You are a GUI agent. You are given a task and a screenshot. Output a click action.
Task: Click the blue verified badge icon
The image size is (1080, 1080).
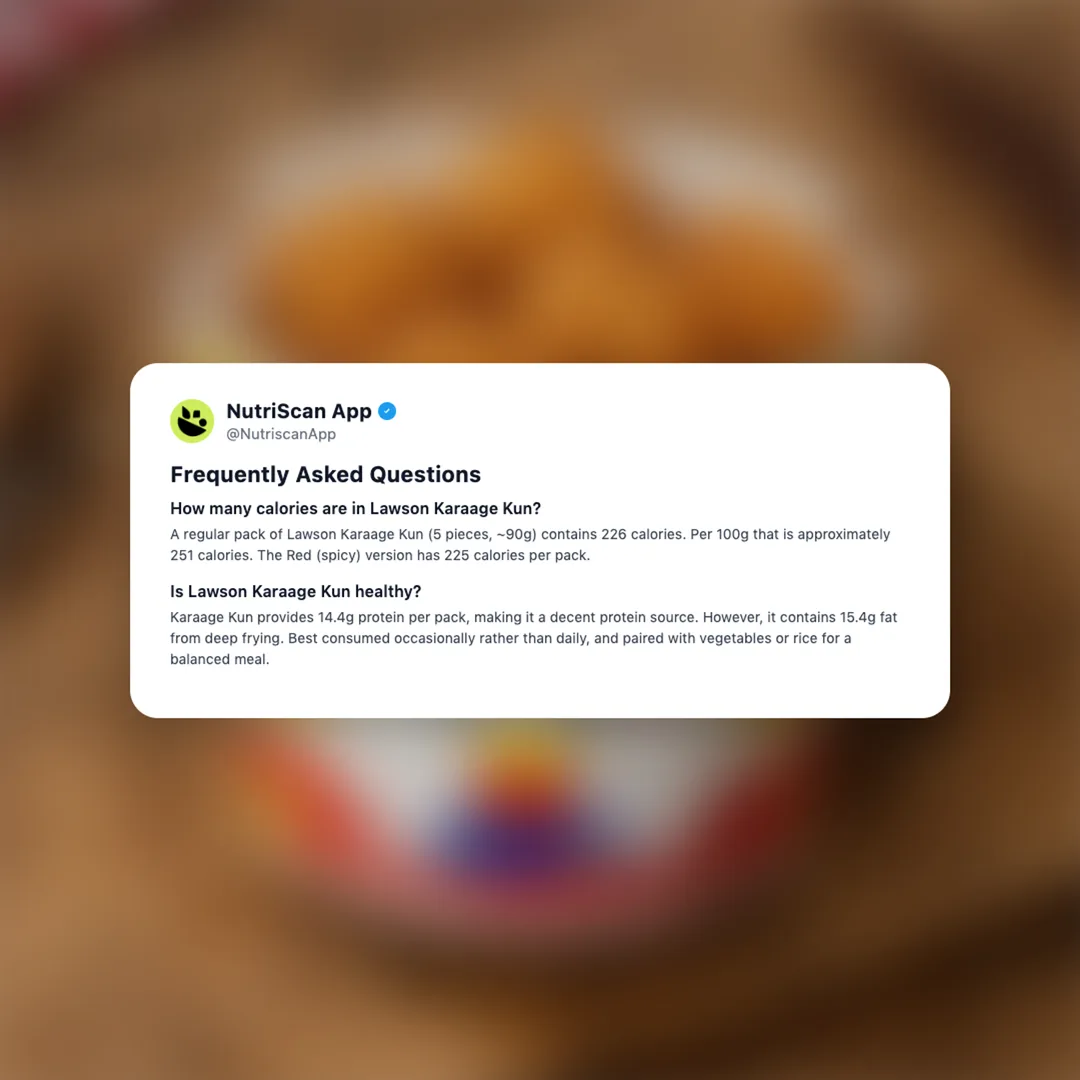pyautogui.click(x=387, y=411)
